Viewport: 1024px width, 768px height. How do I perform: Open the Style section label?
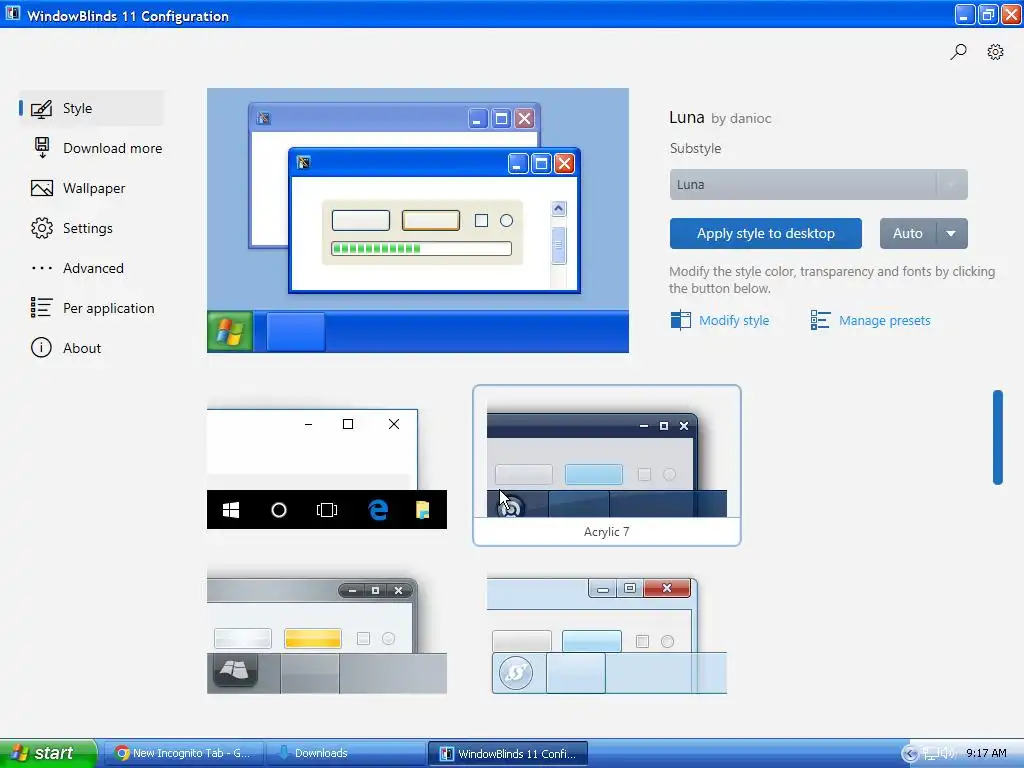click(78, 108)
